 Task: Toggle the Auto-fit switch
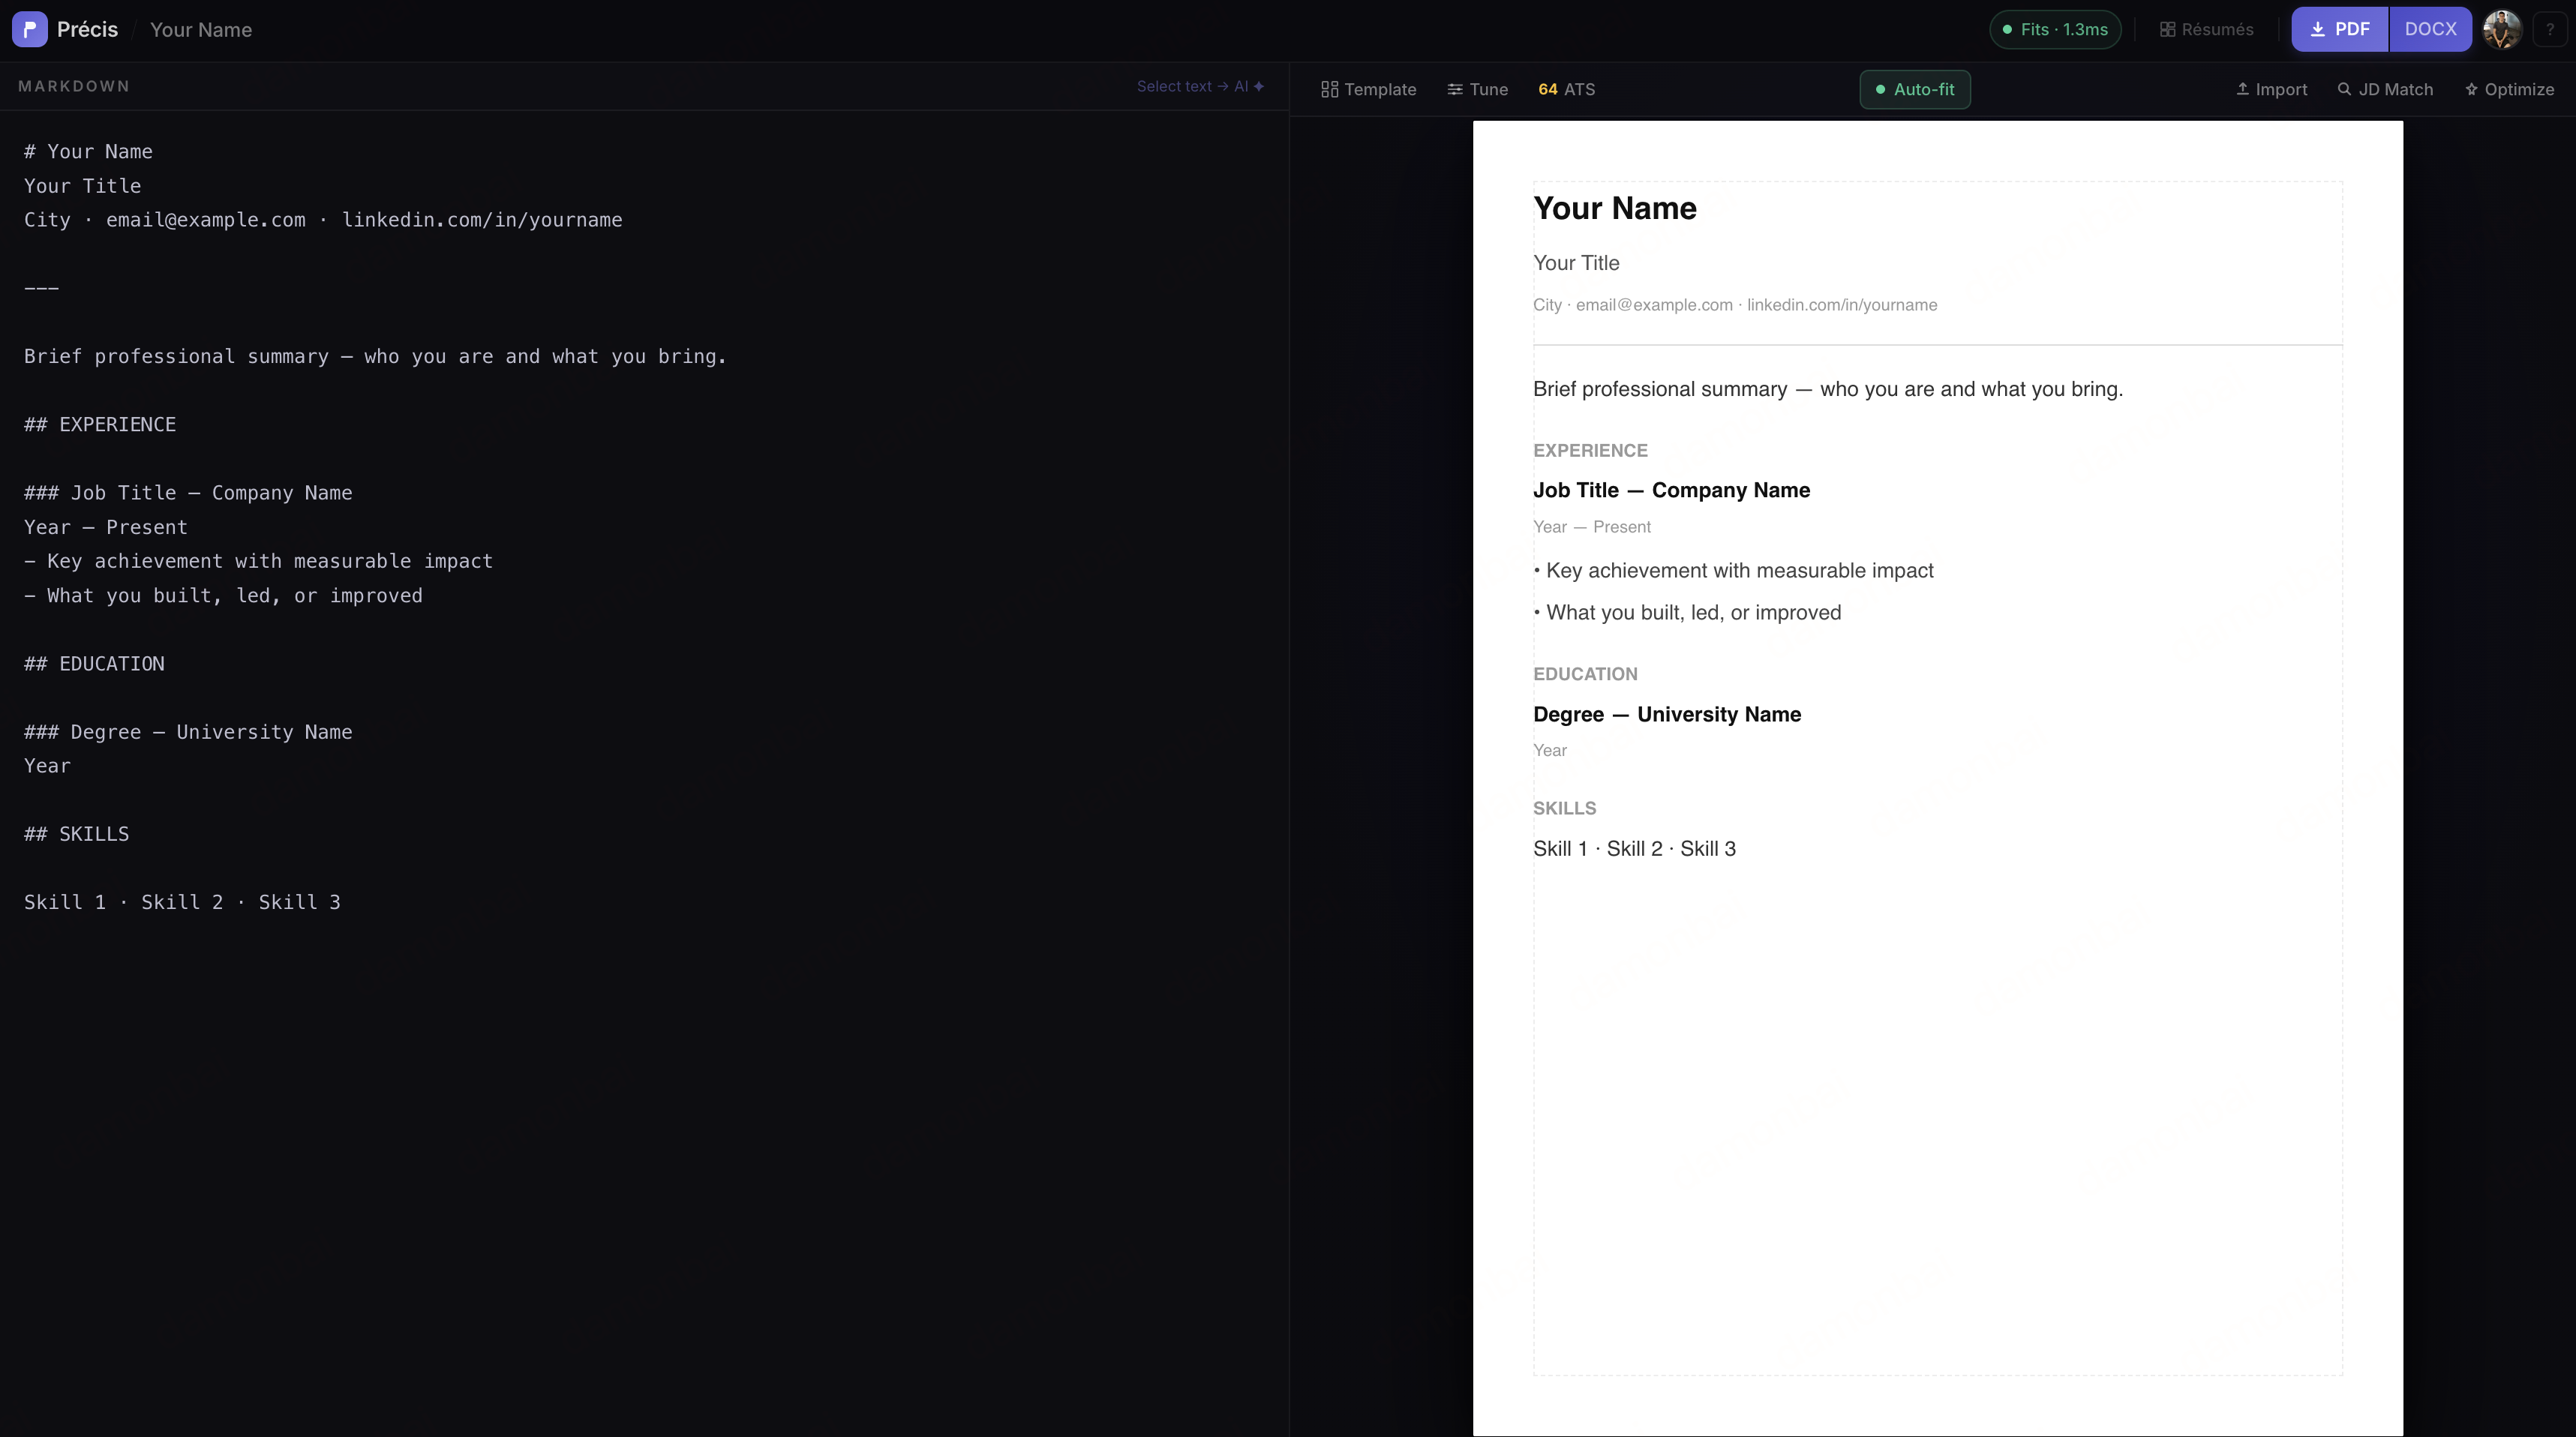(x=1914, y=90)
